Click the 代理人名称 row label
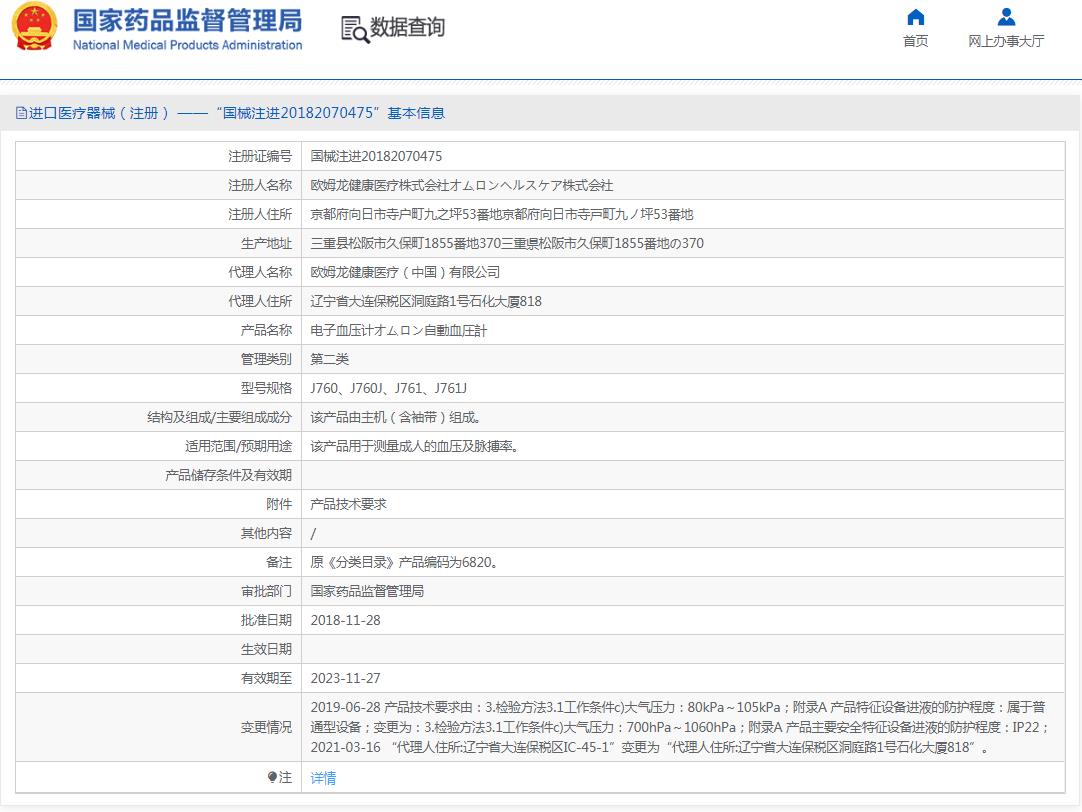Screen dimensions: 1082x812 (x=260, y=272)
